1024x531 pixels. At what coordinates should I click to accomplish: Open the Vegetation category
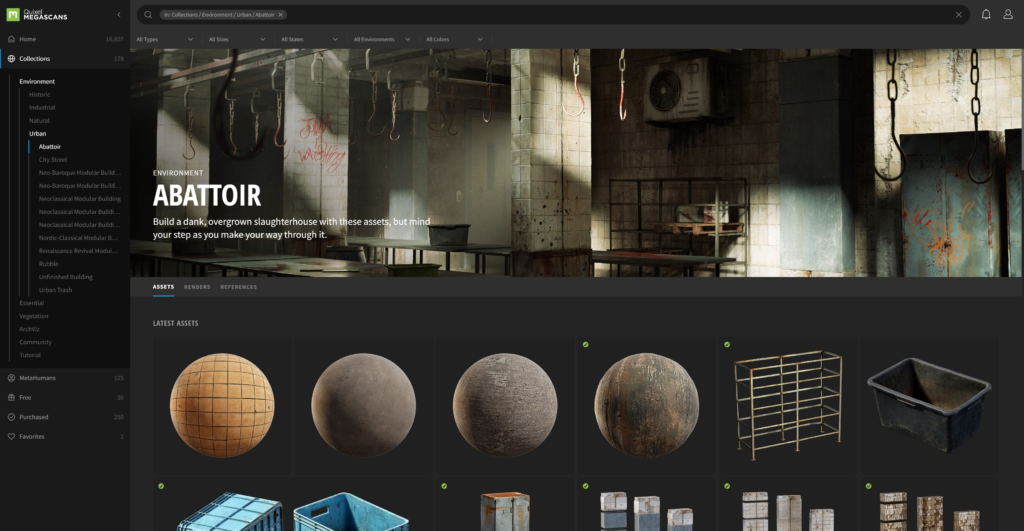(33, 316)
